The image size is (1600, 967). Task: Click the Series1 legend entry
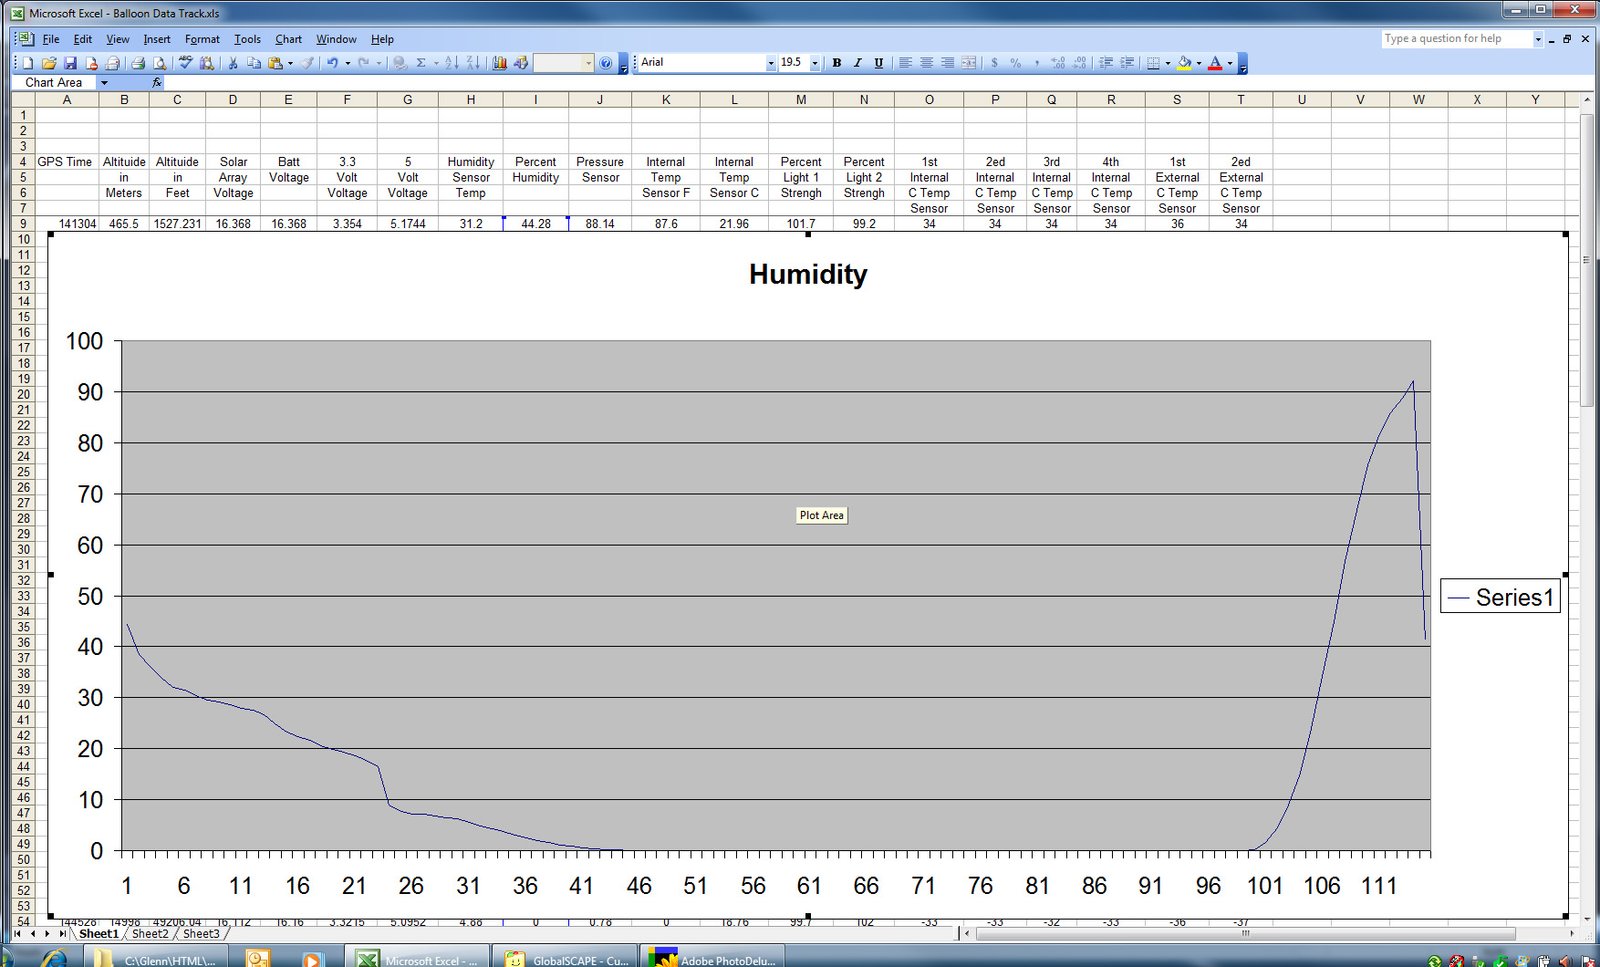(1500, 597)
